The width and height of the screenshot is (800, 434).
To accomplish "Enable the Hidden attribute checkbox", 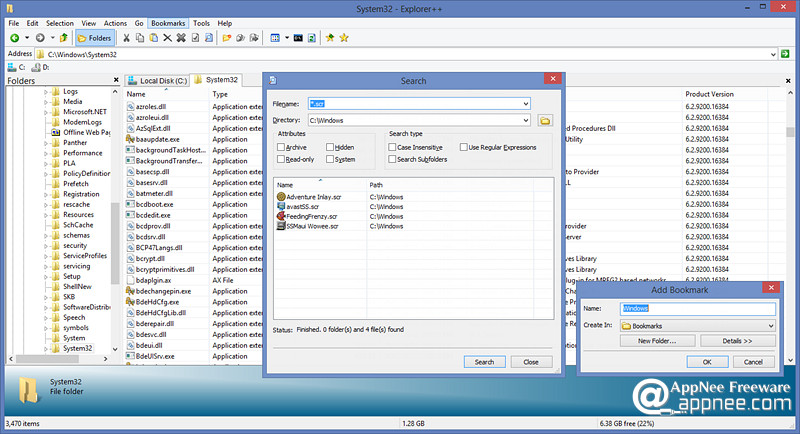I will coord(330,147).
